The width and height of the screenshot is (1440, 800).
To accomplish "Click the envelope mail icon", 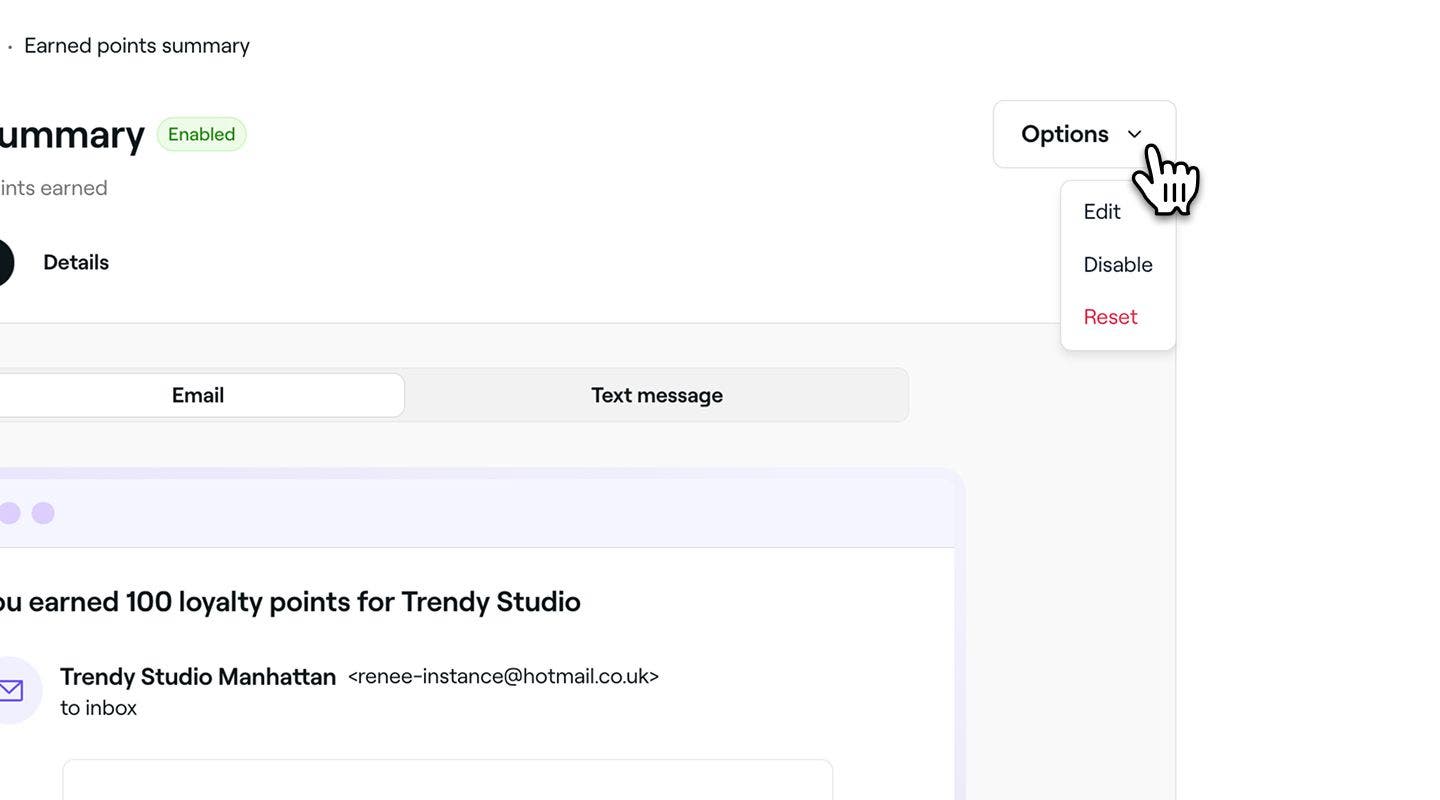I will coord(11,690).
